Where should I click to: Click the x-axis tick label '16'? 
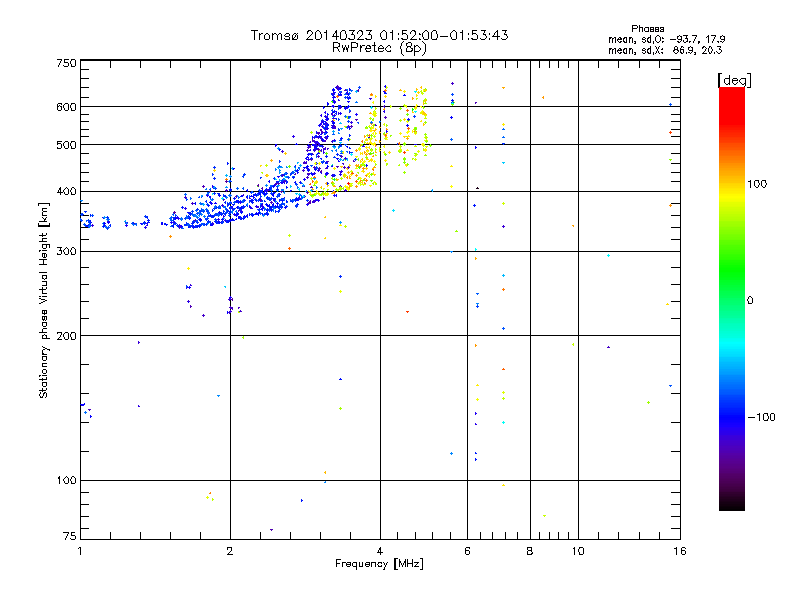pyautogui.click(x=680, y=551)
